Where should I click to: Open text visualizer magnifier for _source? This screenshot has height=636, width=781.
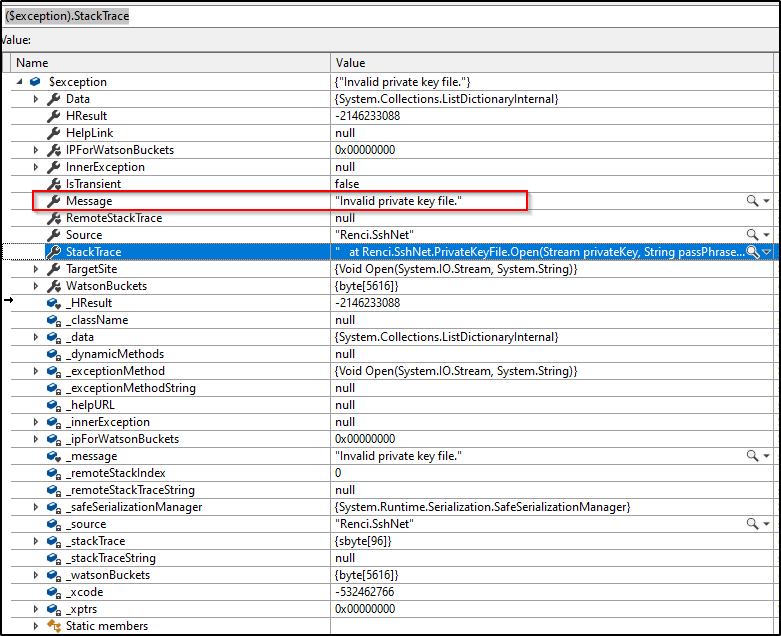[x=752, y=524]
